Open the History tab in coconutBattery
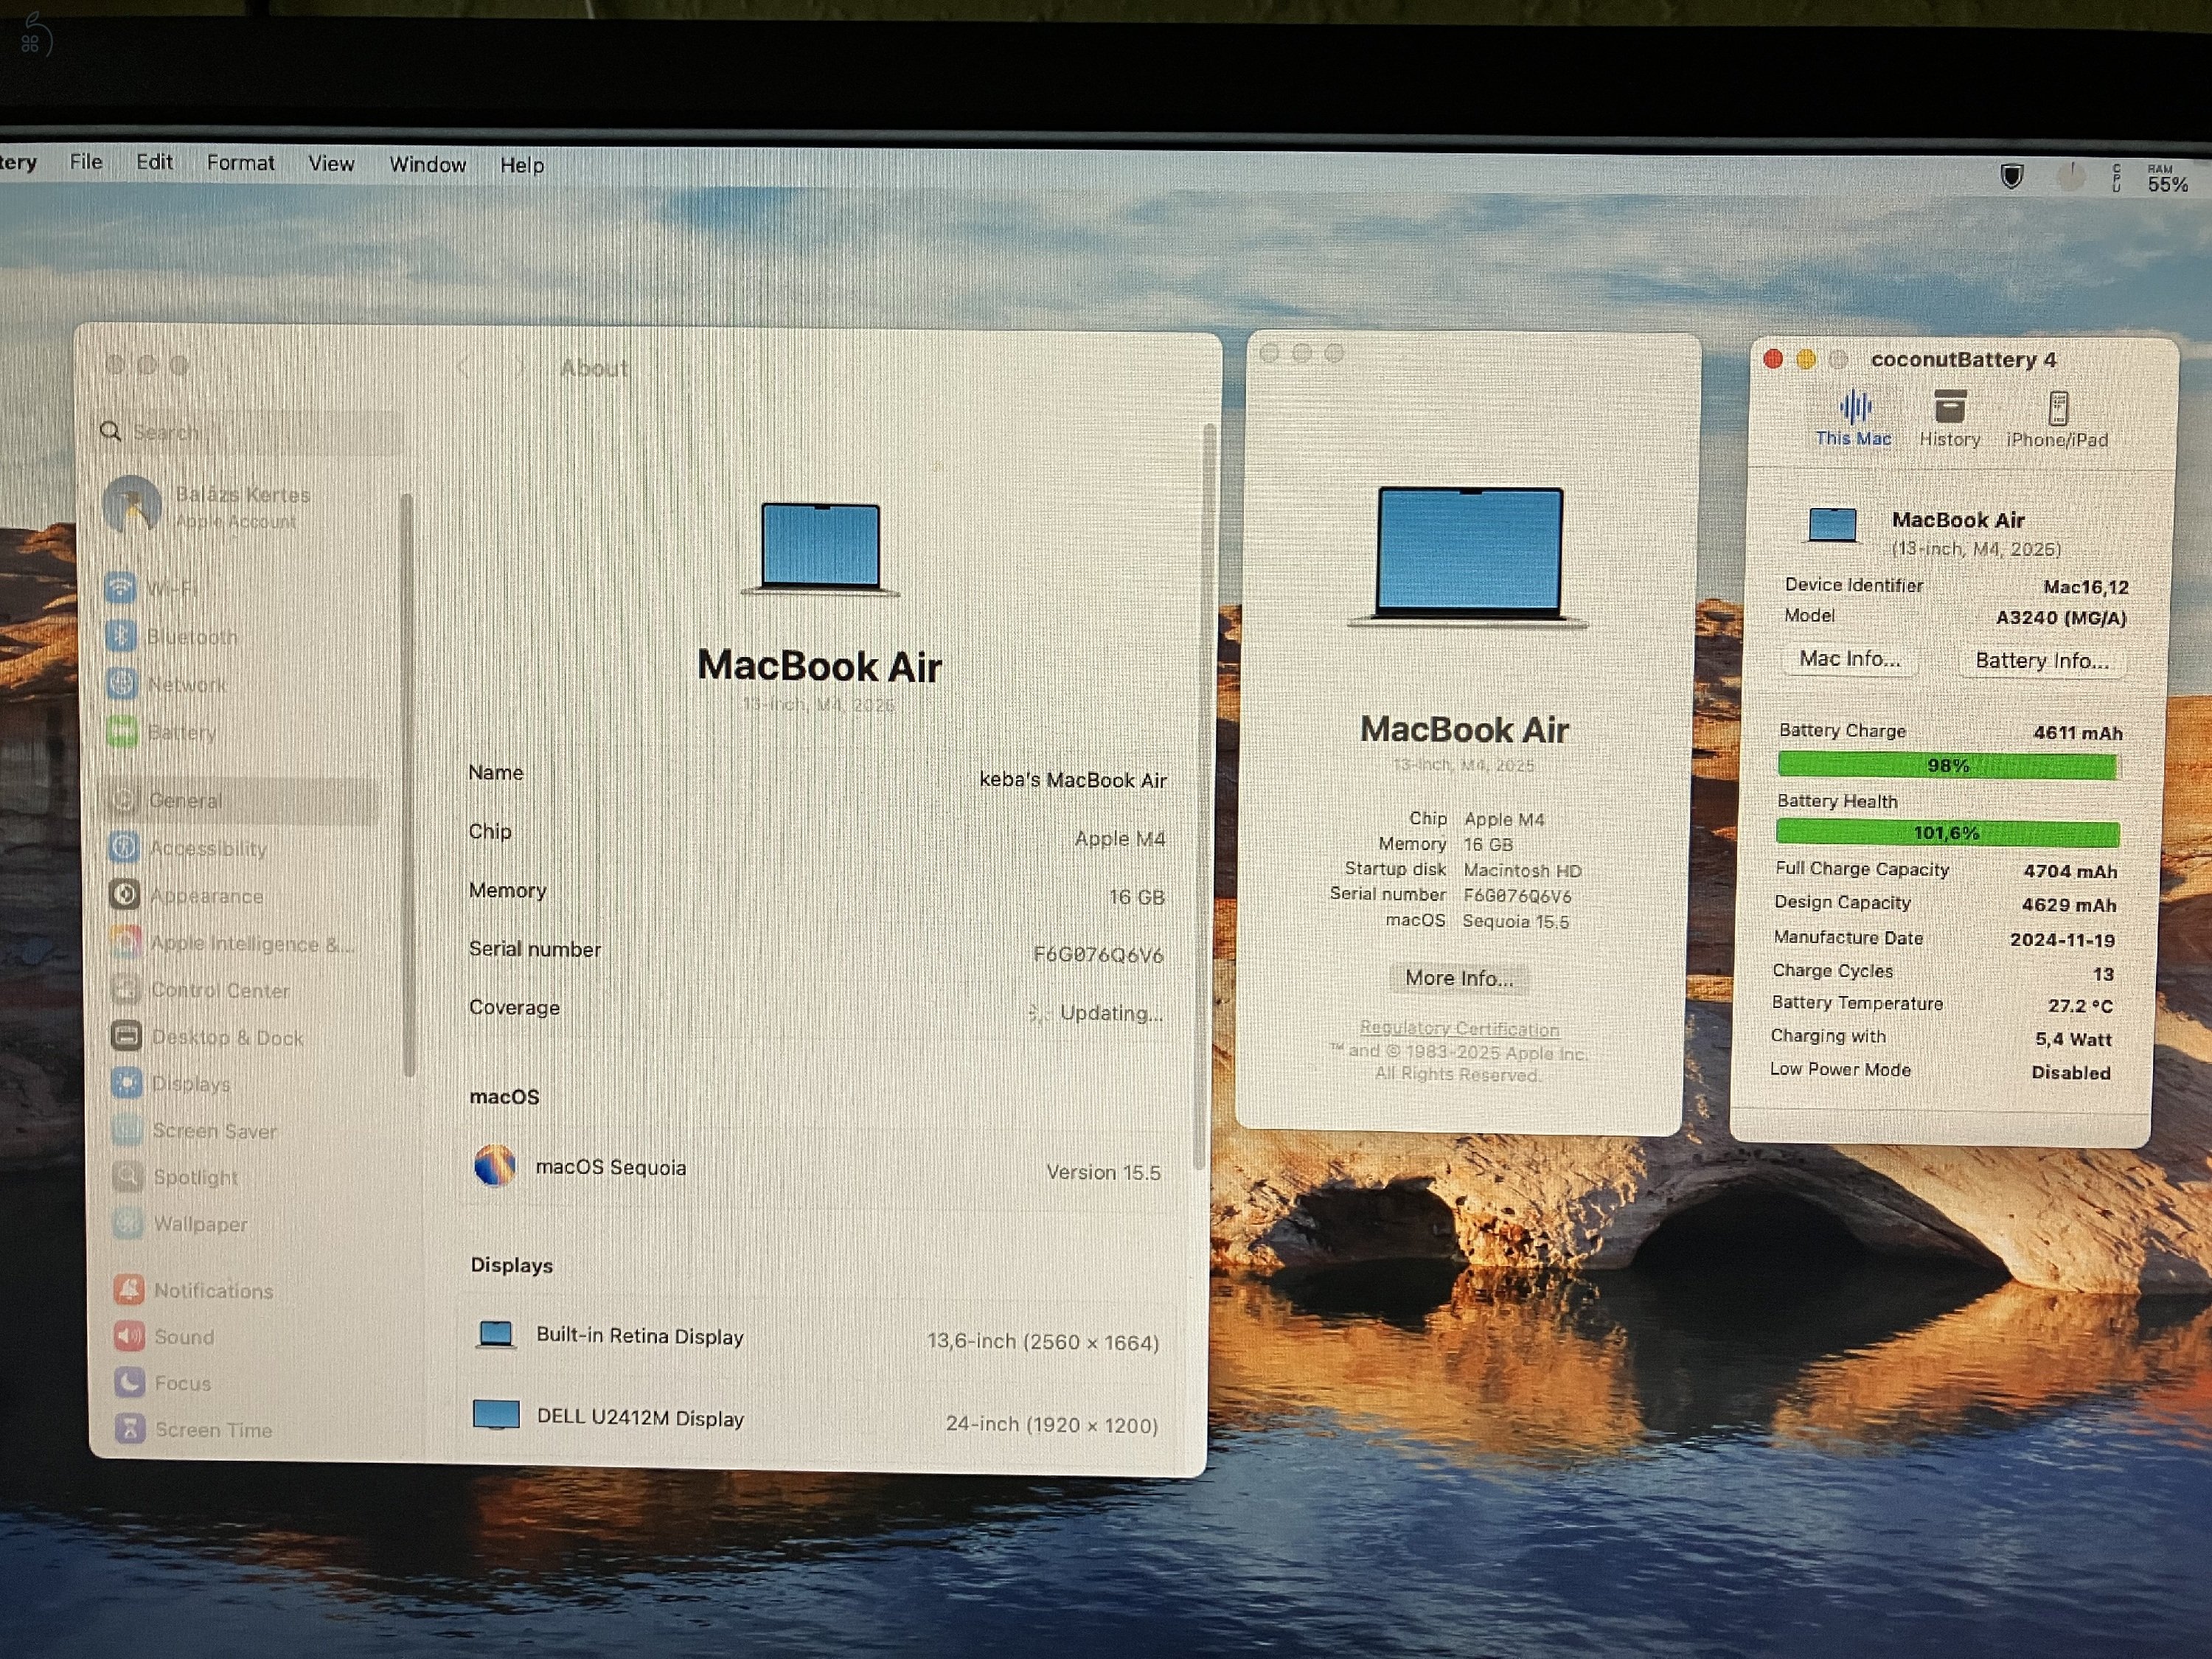 (1949, 419)
